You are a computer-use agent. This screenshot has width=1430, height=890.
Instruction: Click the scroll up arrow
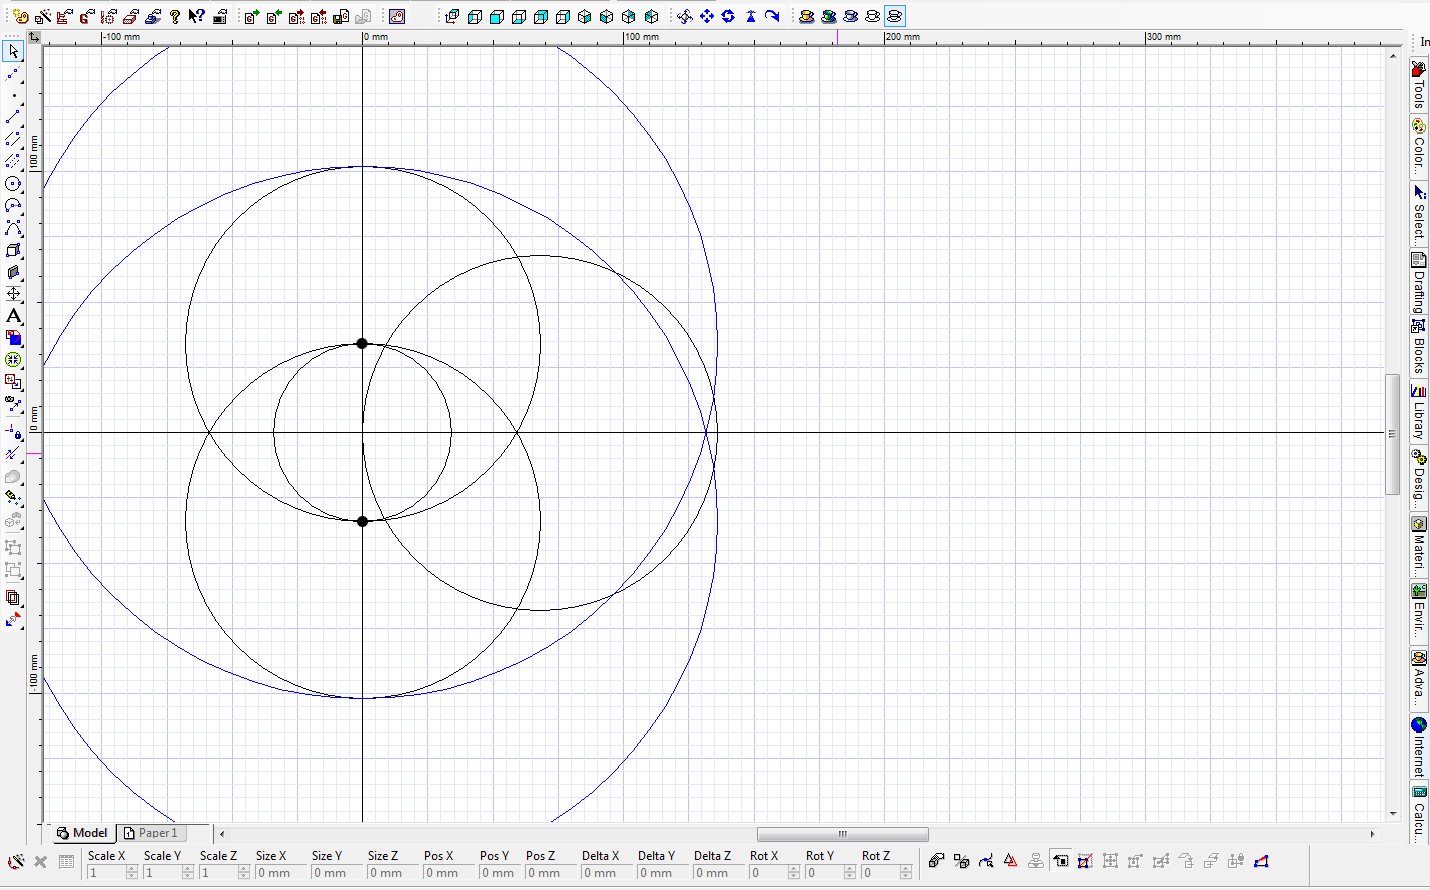pos(1392,55)
